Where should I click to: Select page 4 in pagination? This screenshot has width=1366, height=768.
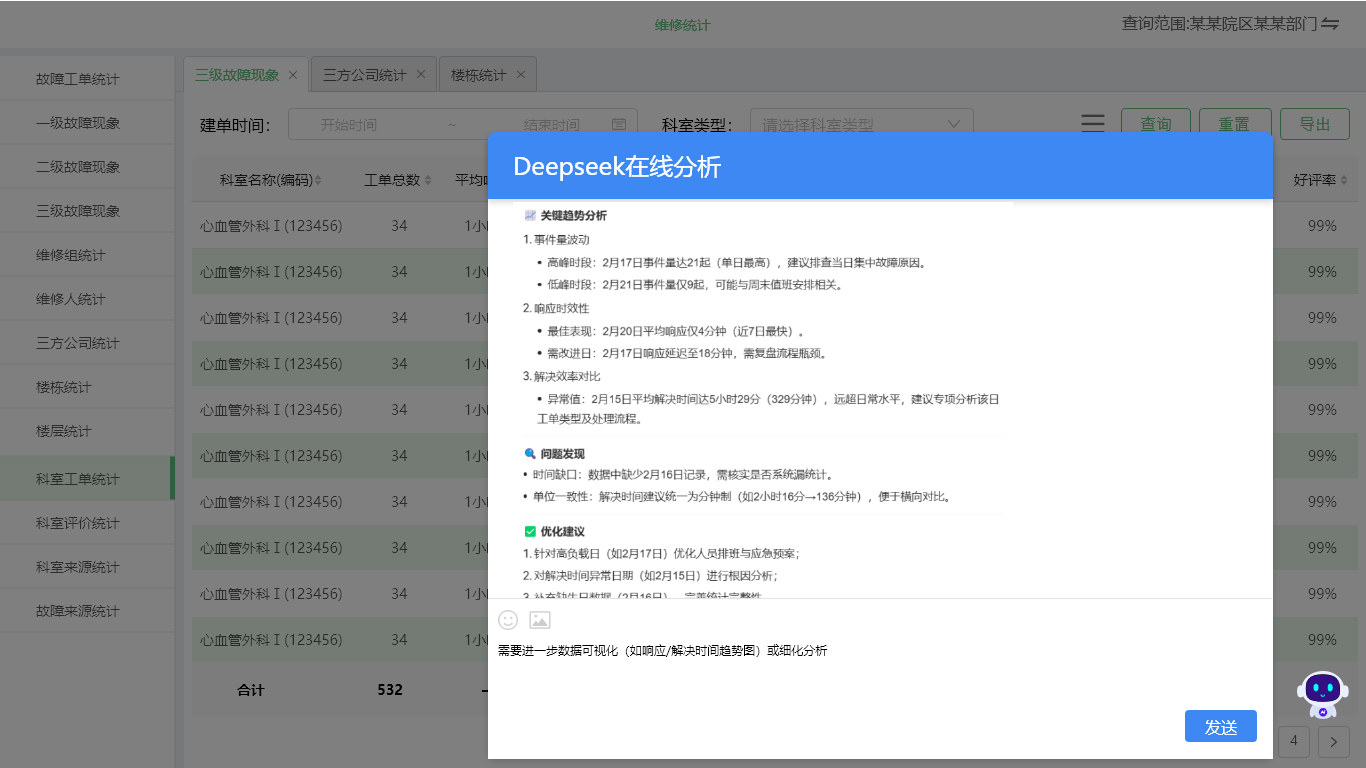[1294, 741]
